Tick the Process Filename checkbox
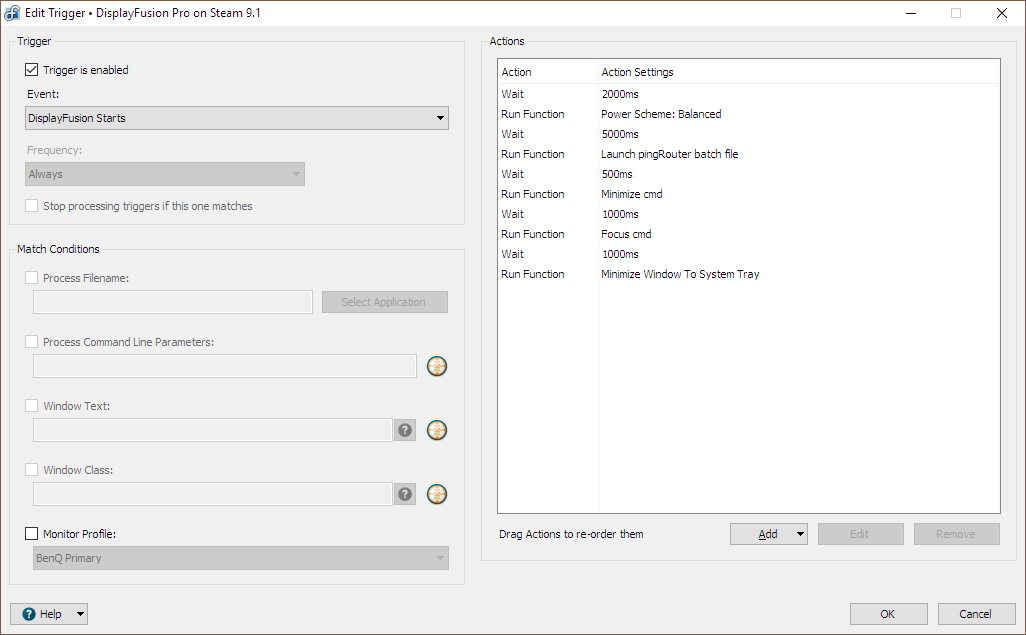 tap(31, 278)
